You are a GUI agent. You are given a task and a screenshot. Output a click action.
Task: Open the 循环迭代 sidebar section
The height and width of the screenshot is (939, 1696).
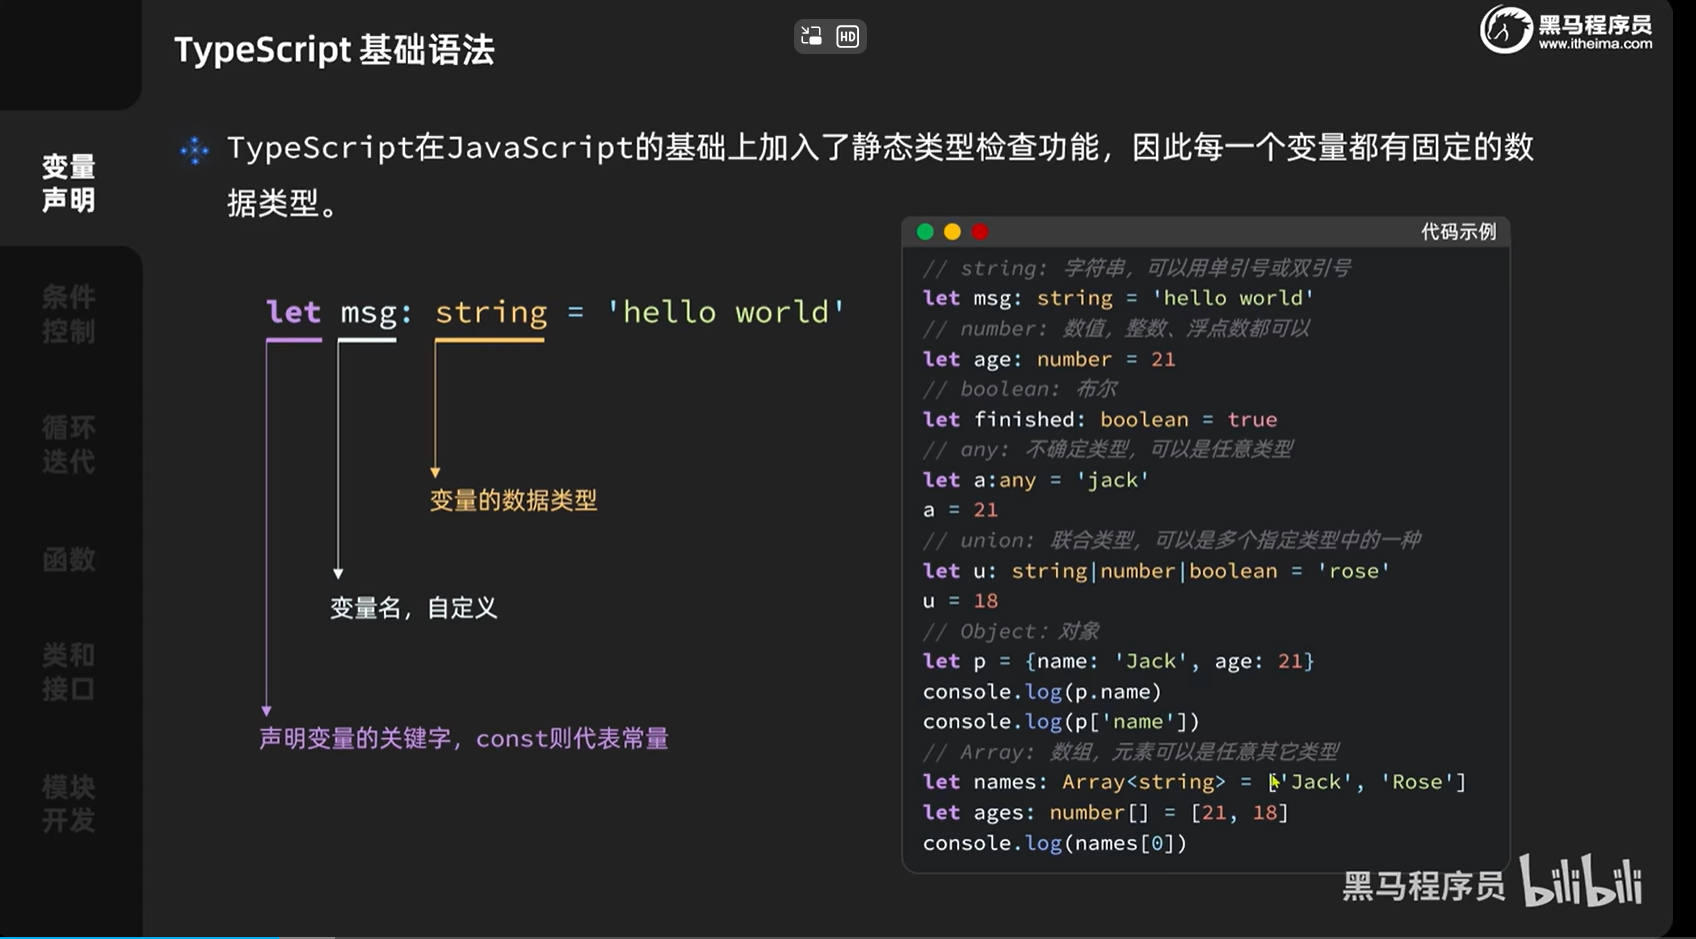coord(69,445)
